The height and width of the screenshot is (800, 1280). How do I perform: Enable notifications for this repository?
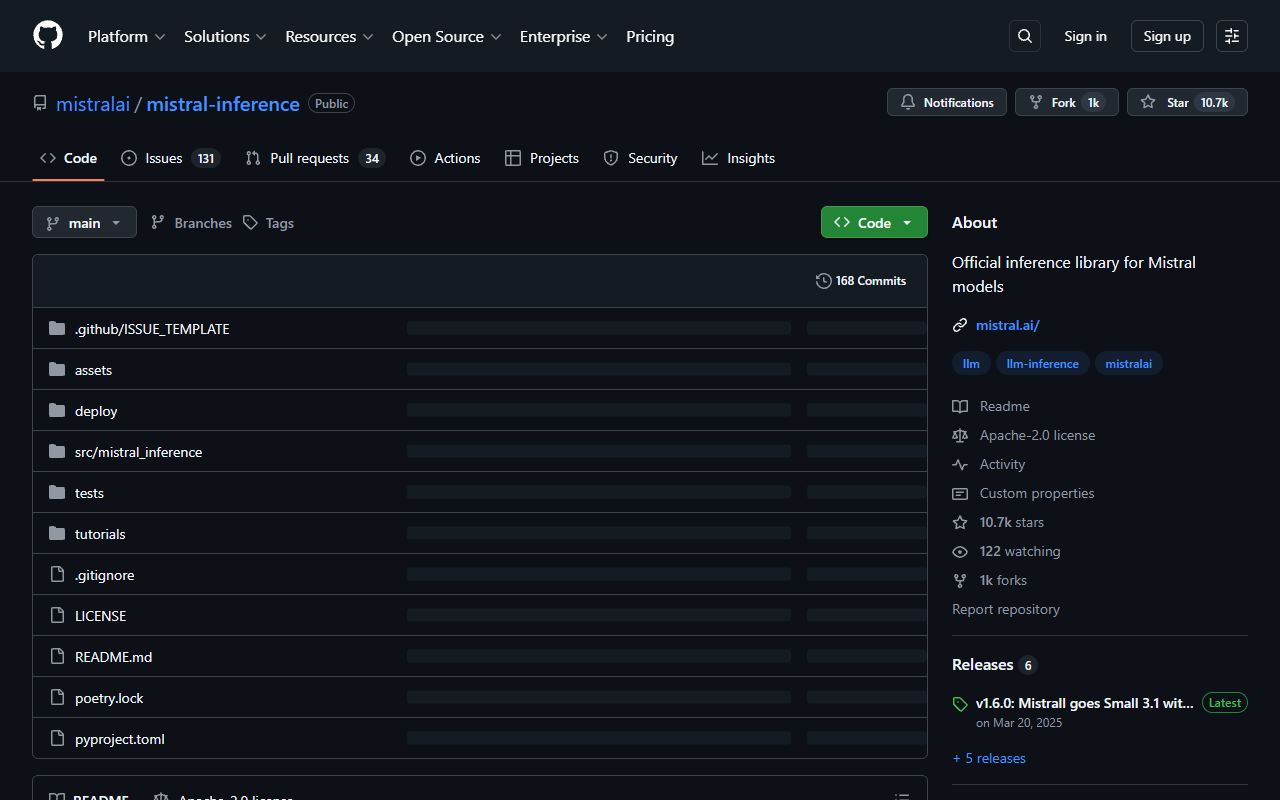coord(946,102)
